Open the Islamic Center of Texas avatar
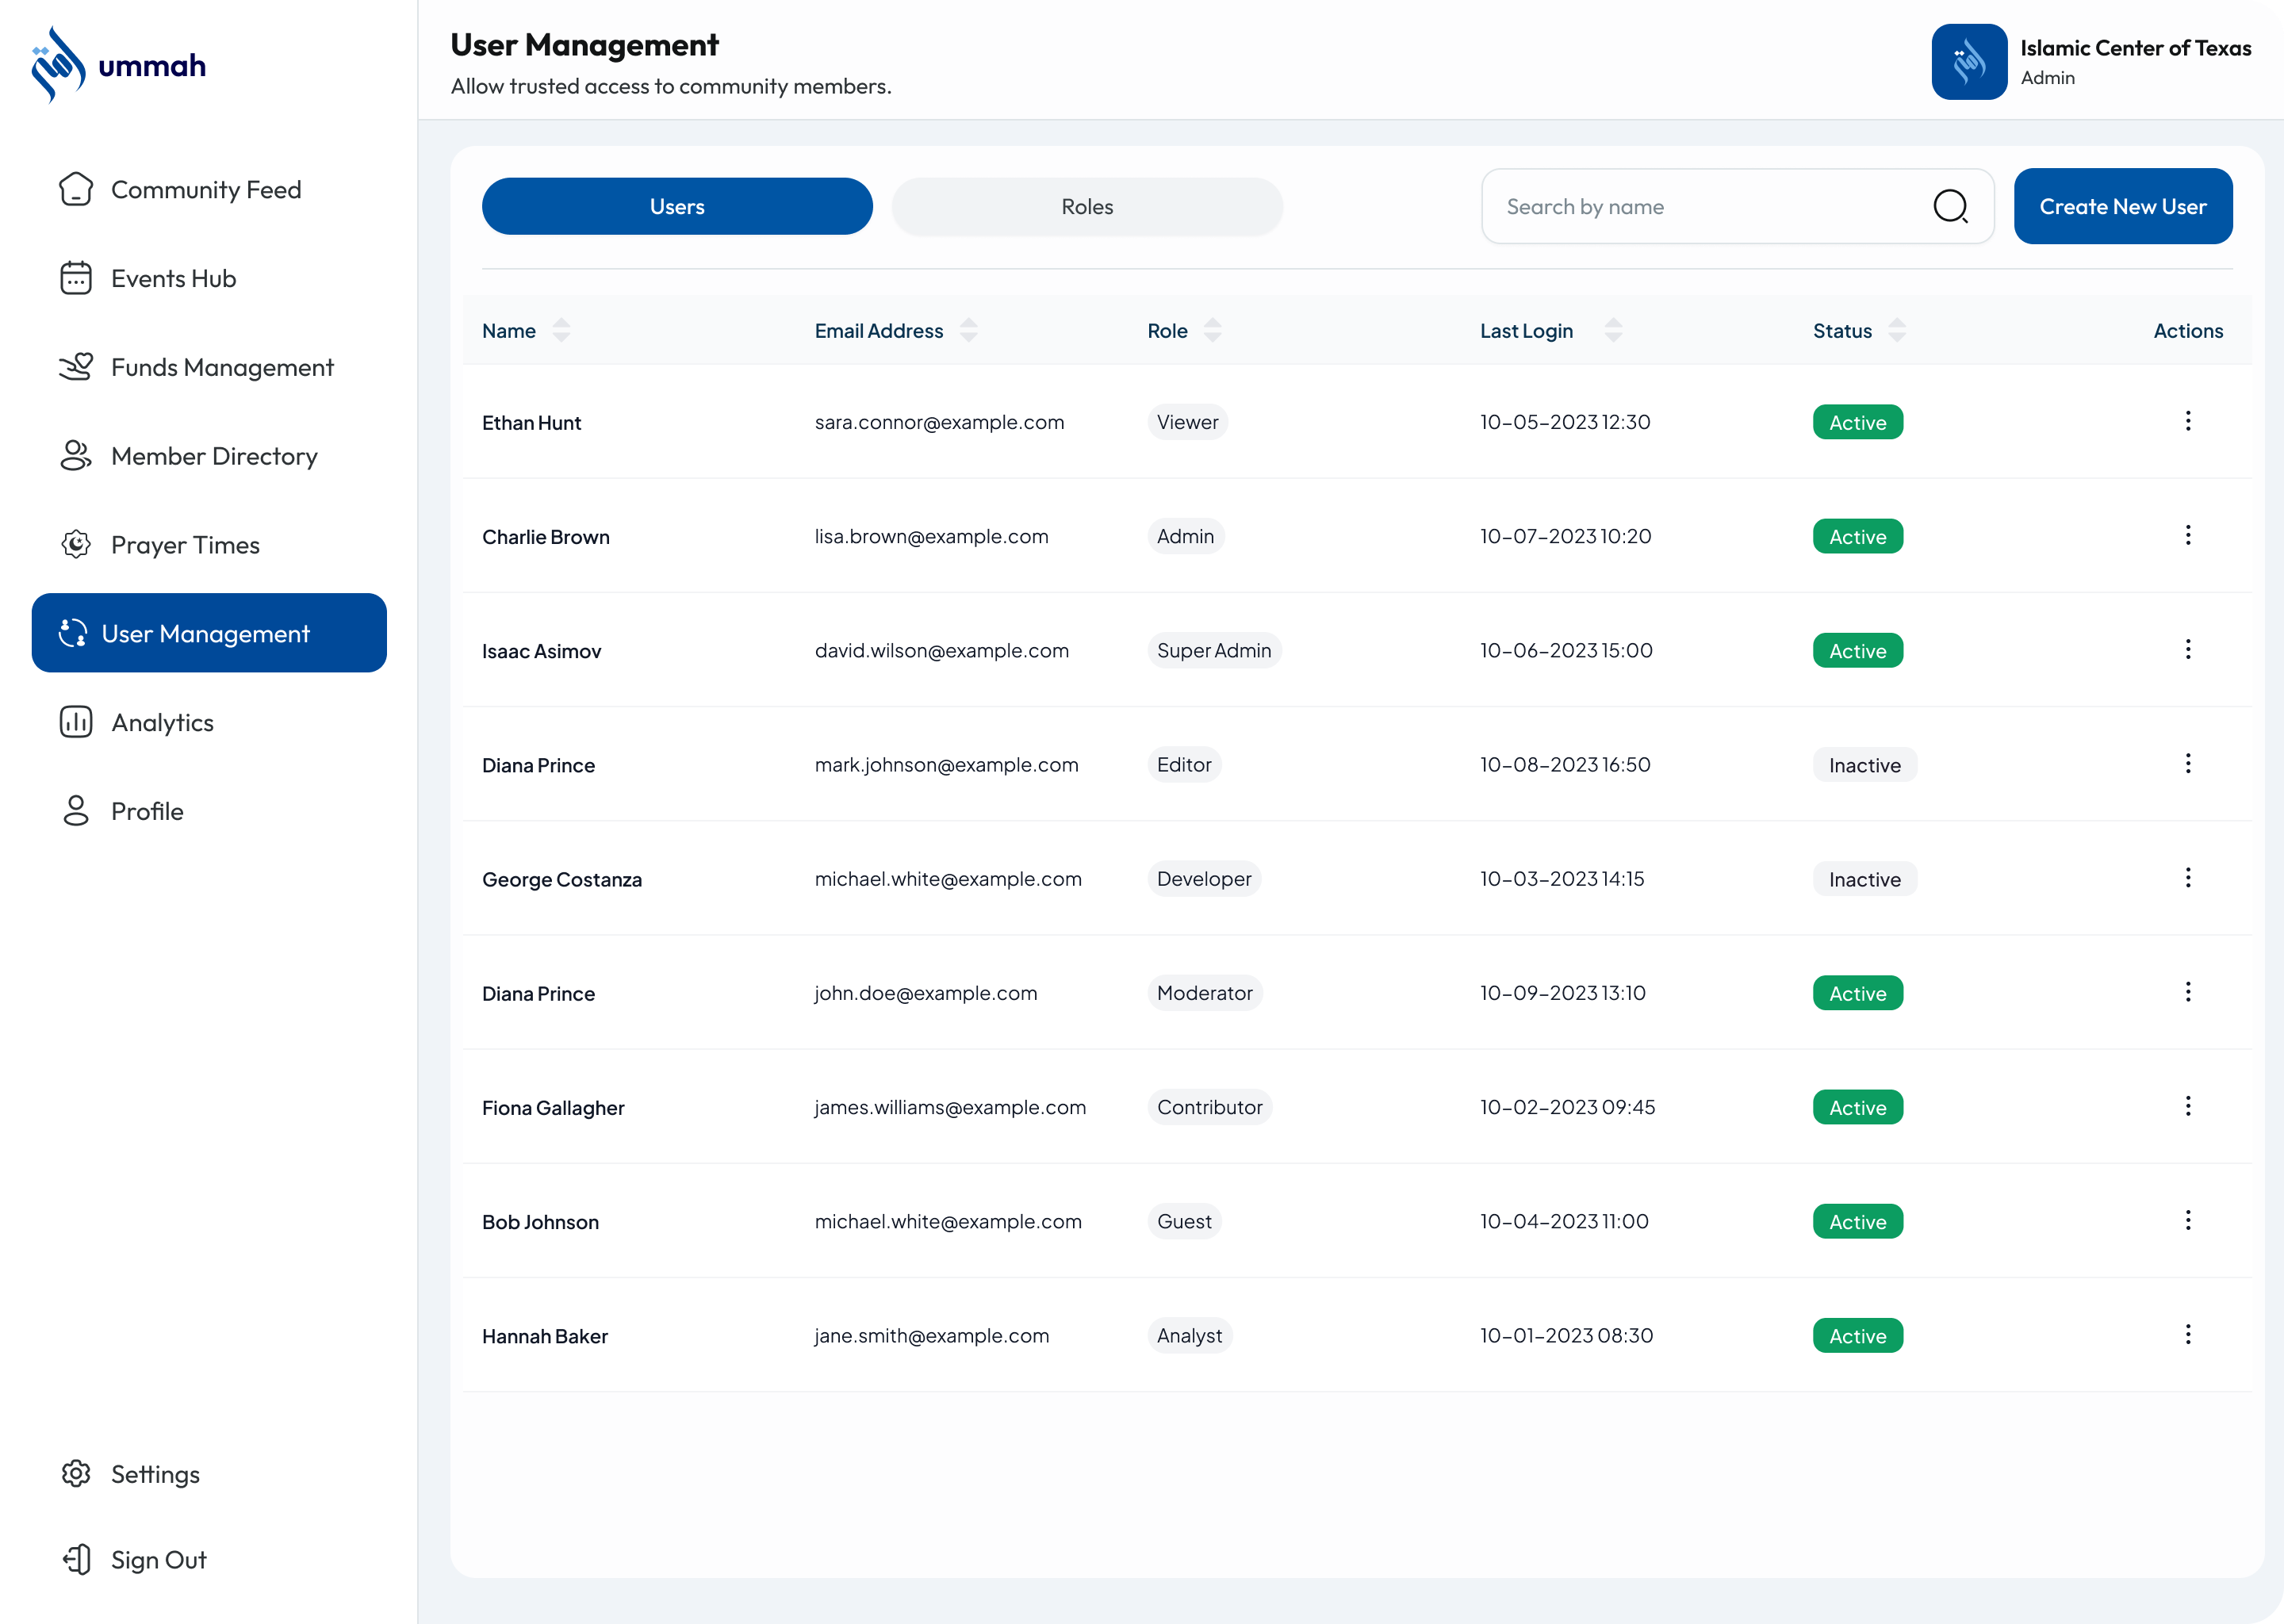 click(1969, 62)
